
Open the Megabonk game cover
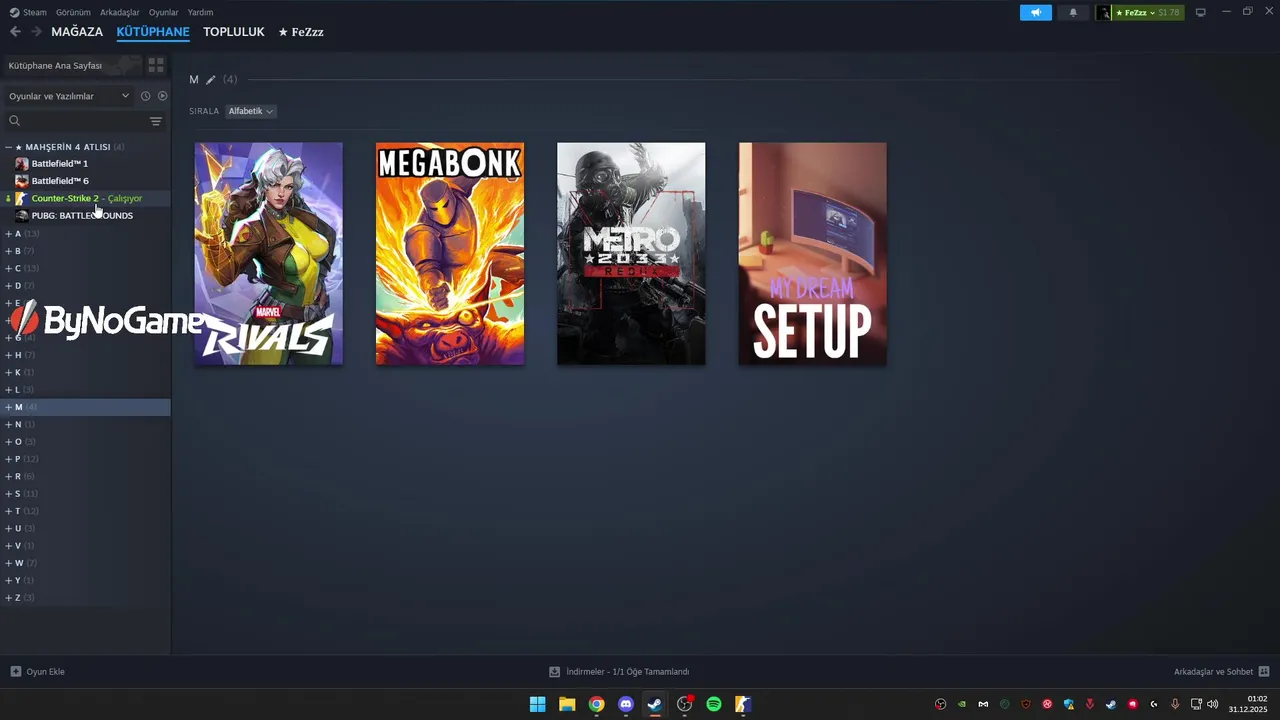(450, 254)
